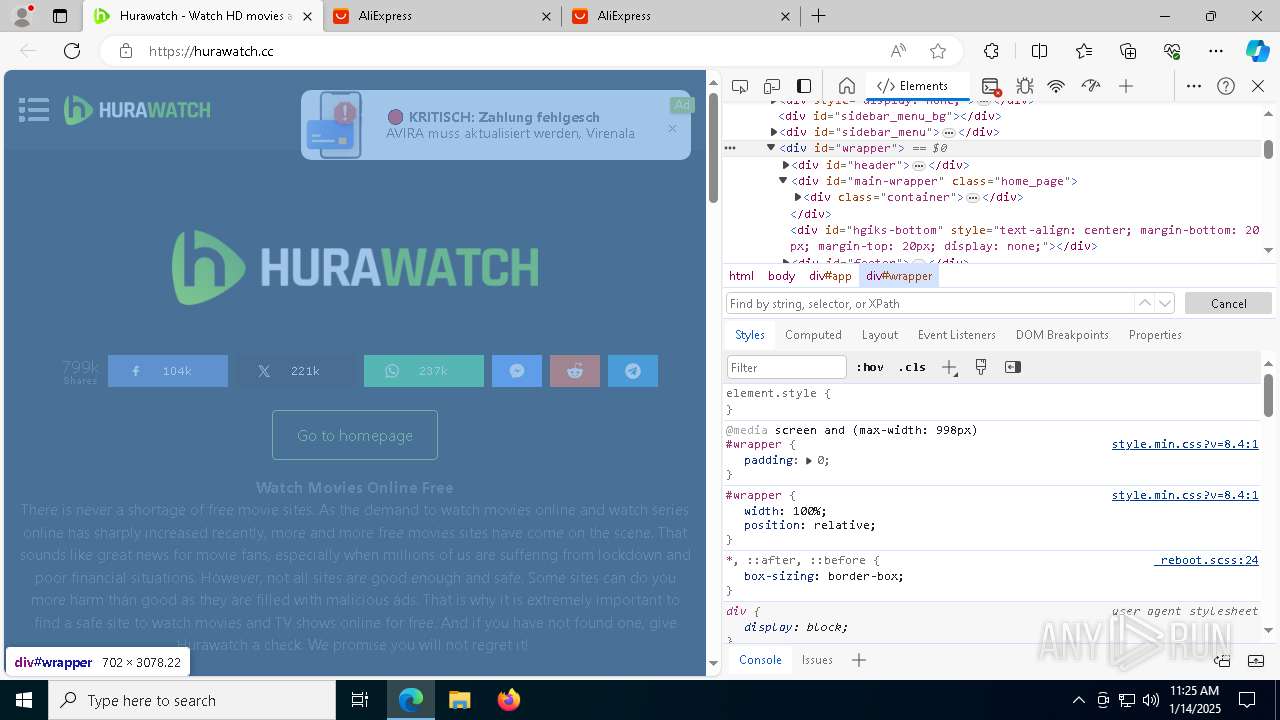1280x720 pixels.
Task: Open the Properties tab
Action: 1155,335
